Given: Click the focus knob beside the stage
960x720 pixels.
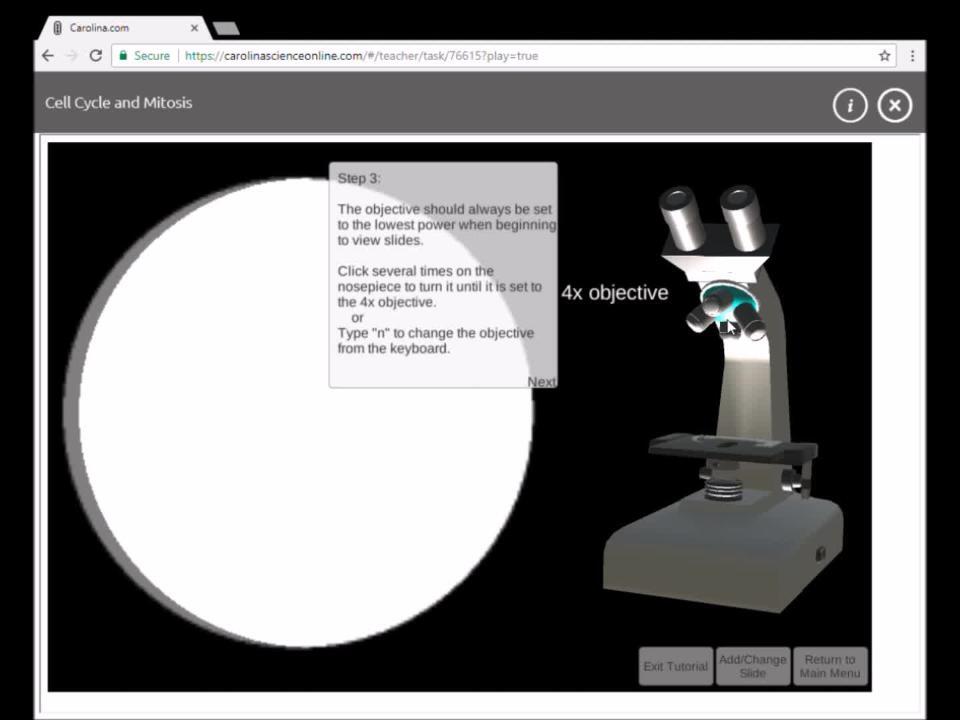Looking at the screenshot, I should pyautogui.click(x=793, y=478).
